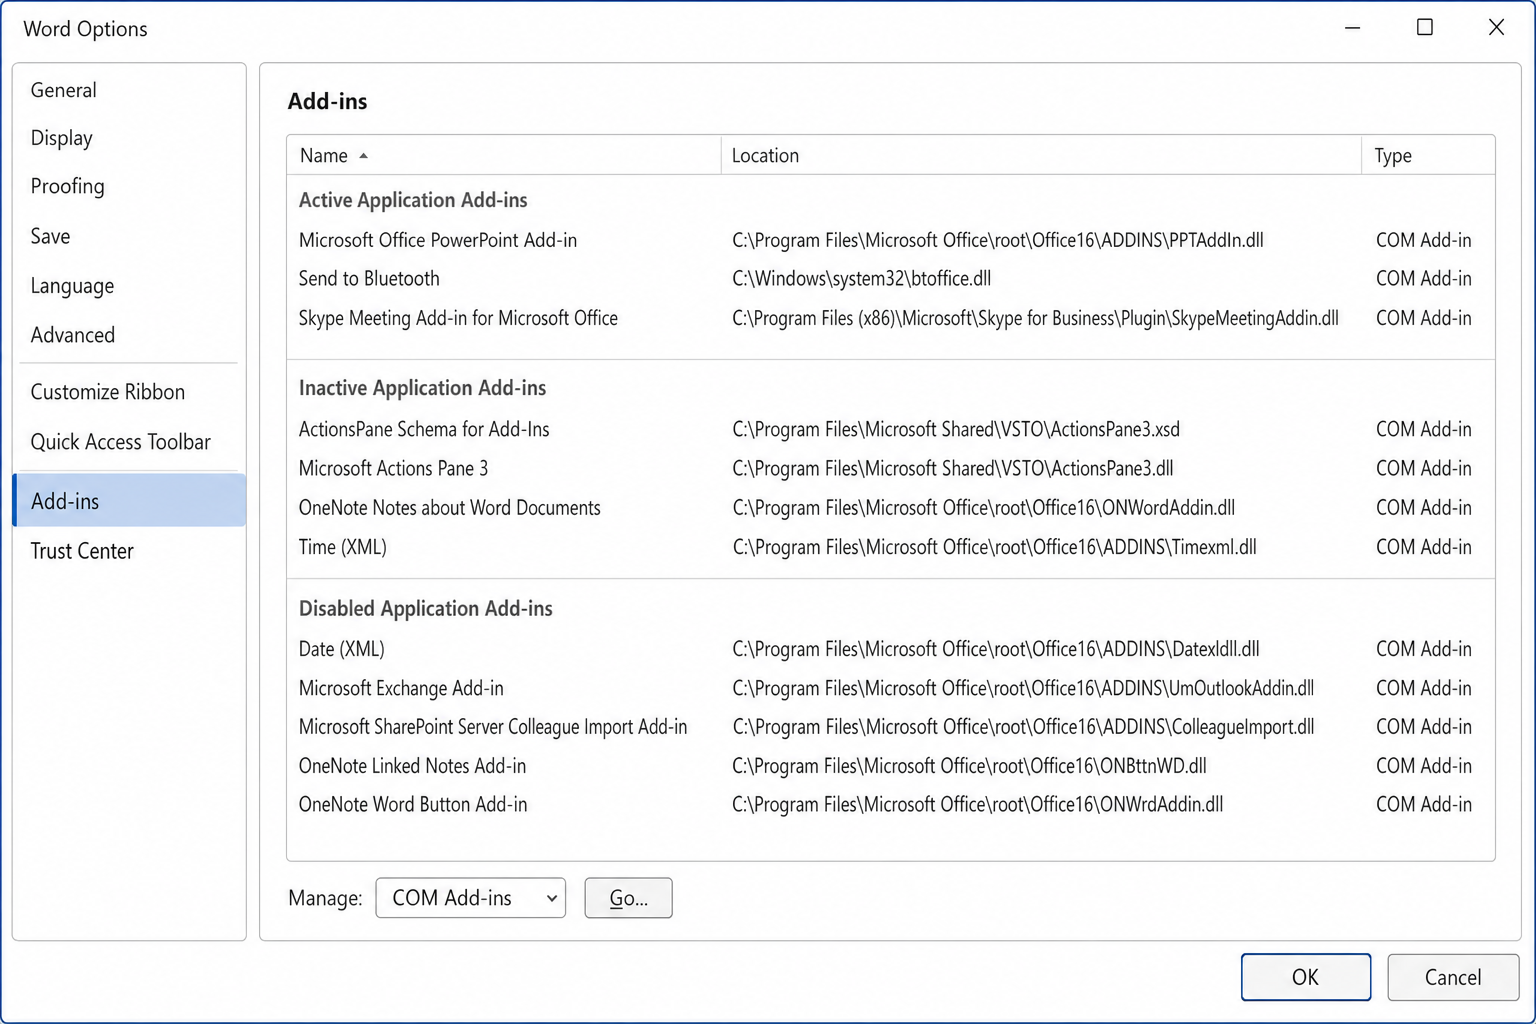
Task: Click the Location column header
Action: click(1041, 155)
